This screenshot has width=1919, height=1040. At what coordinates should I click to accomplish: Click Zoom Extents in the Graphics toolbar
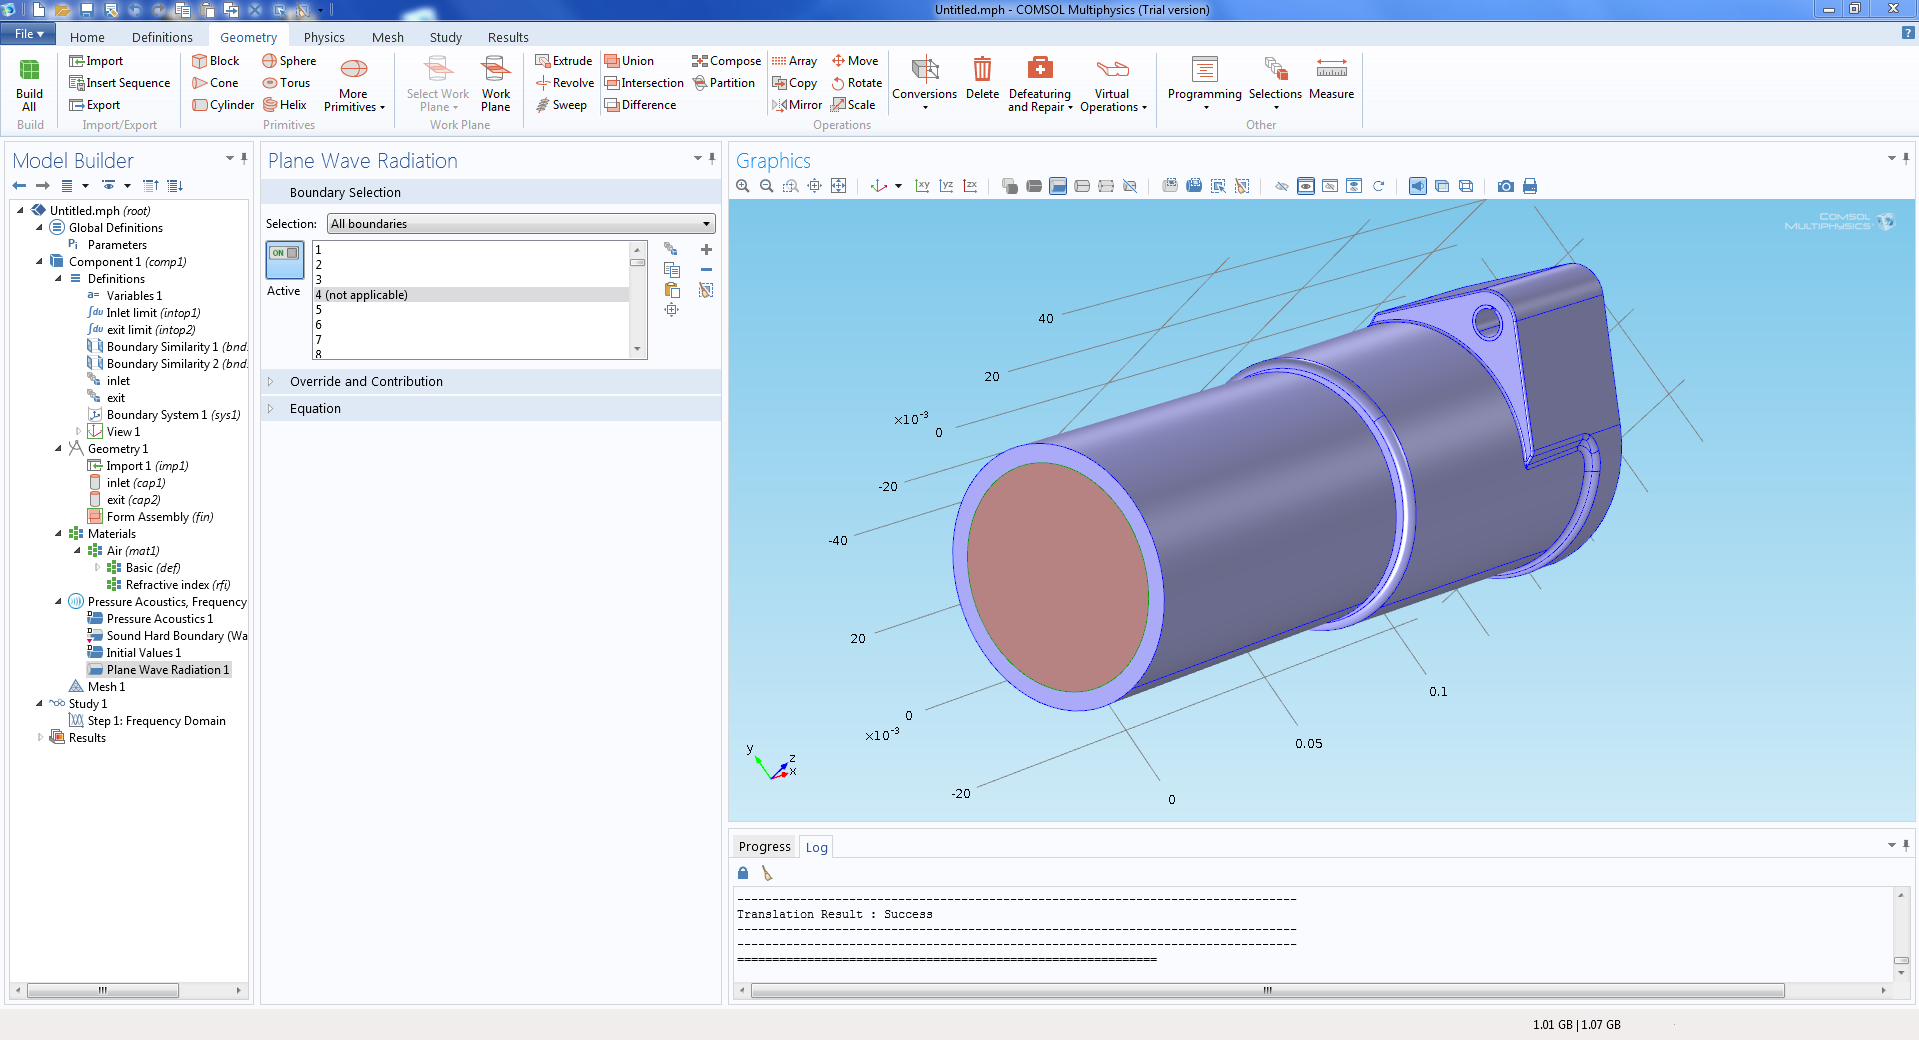click(839, 186)
